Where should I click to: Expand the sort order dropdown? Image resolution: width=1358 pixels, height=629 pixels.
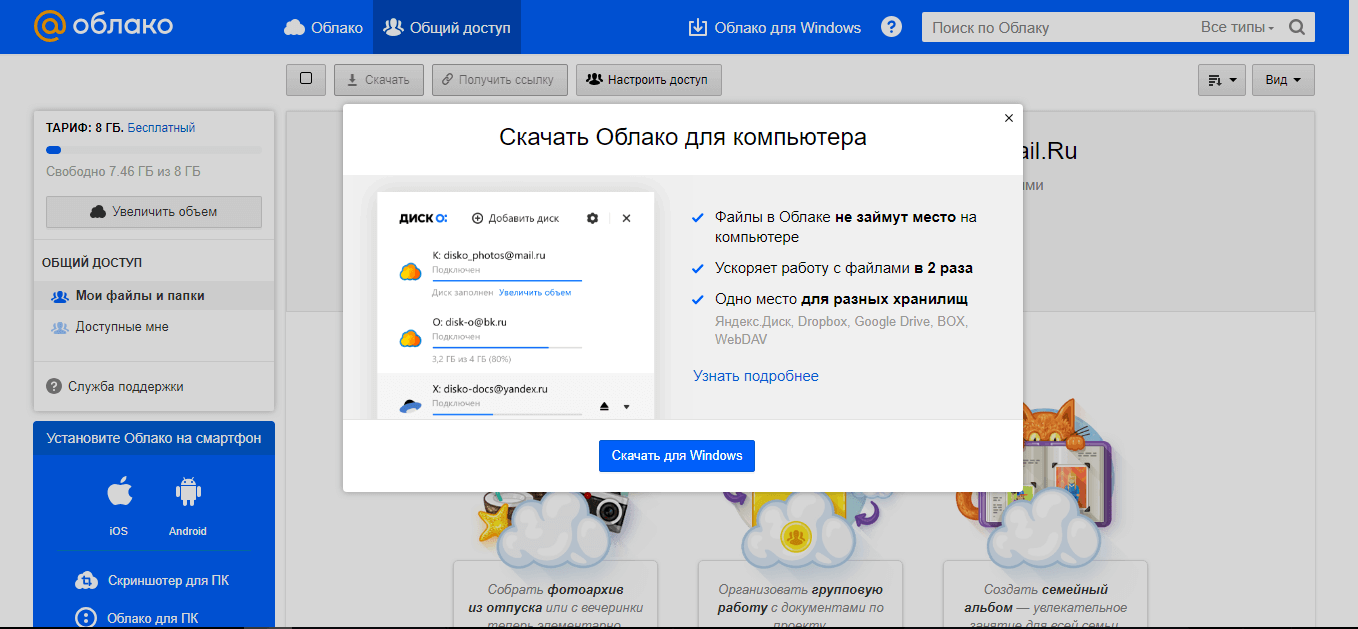coord(1222,80)
